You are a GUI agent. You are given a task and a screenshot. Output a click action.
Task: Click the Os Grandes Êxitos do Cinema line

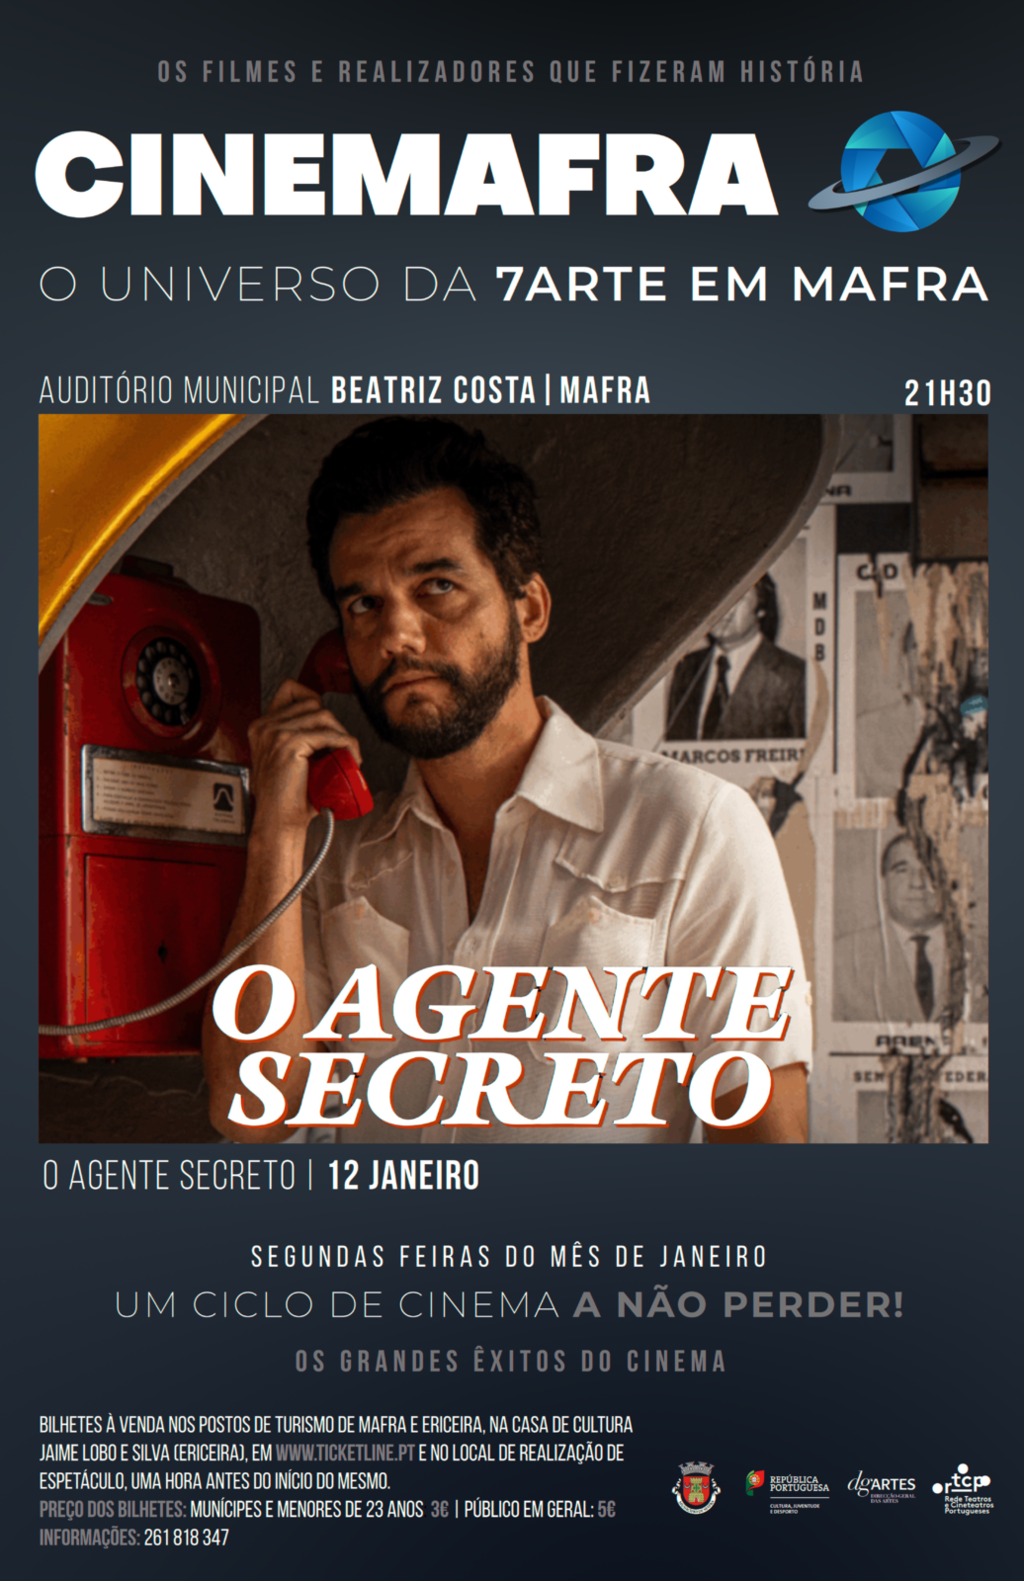tap(511, 1361)
